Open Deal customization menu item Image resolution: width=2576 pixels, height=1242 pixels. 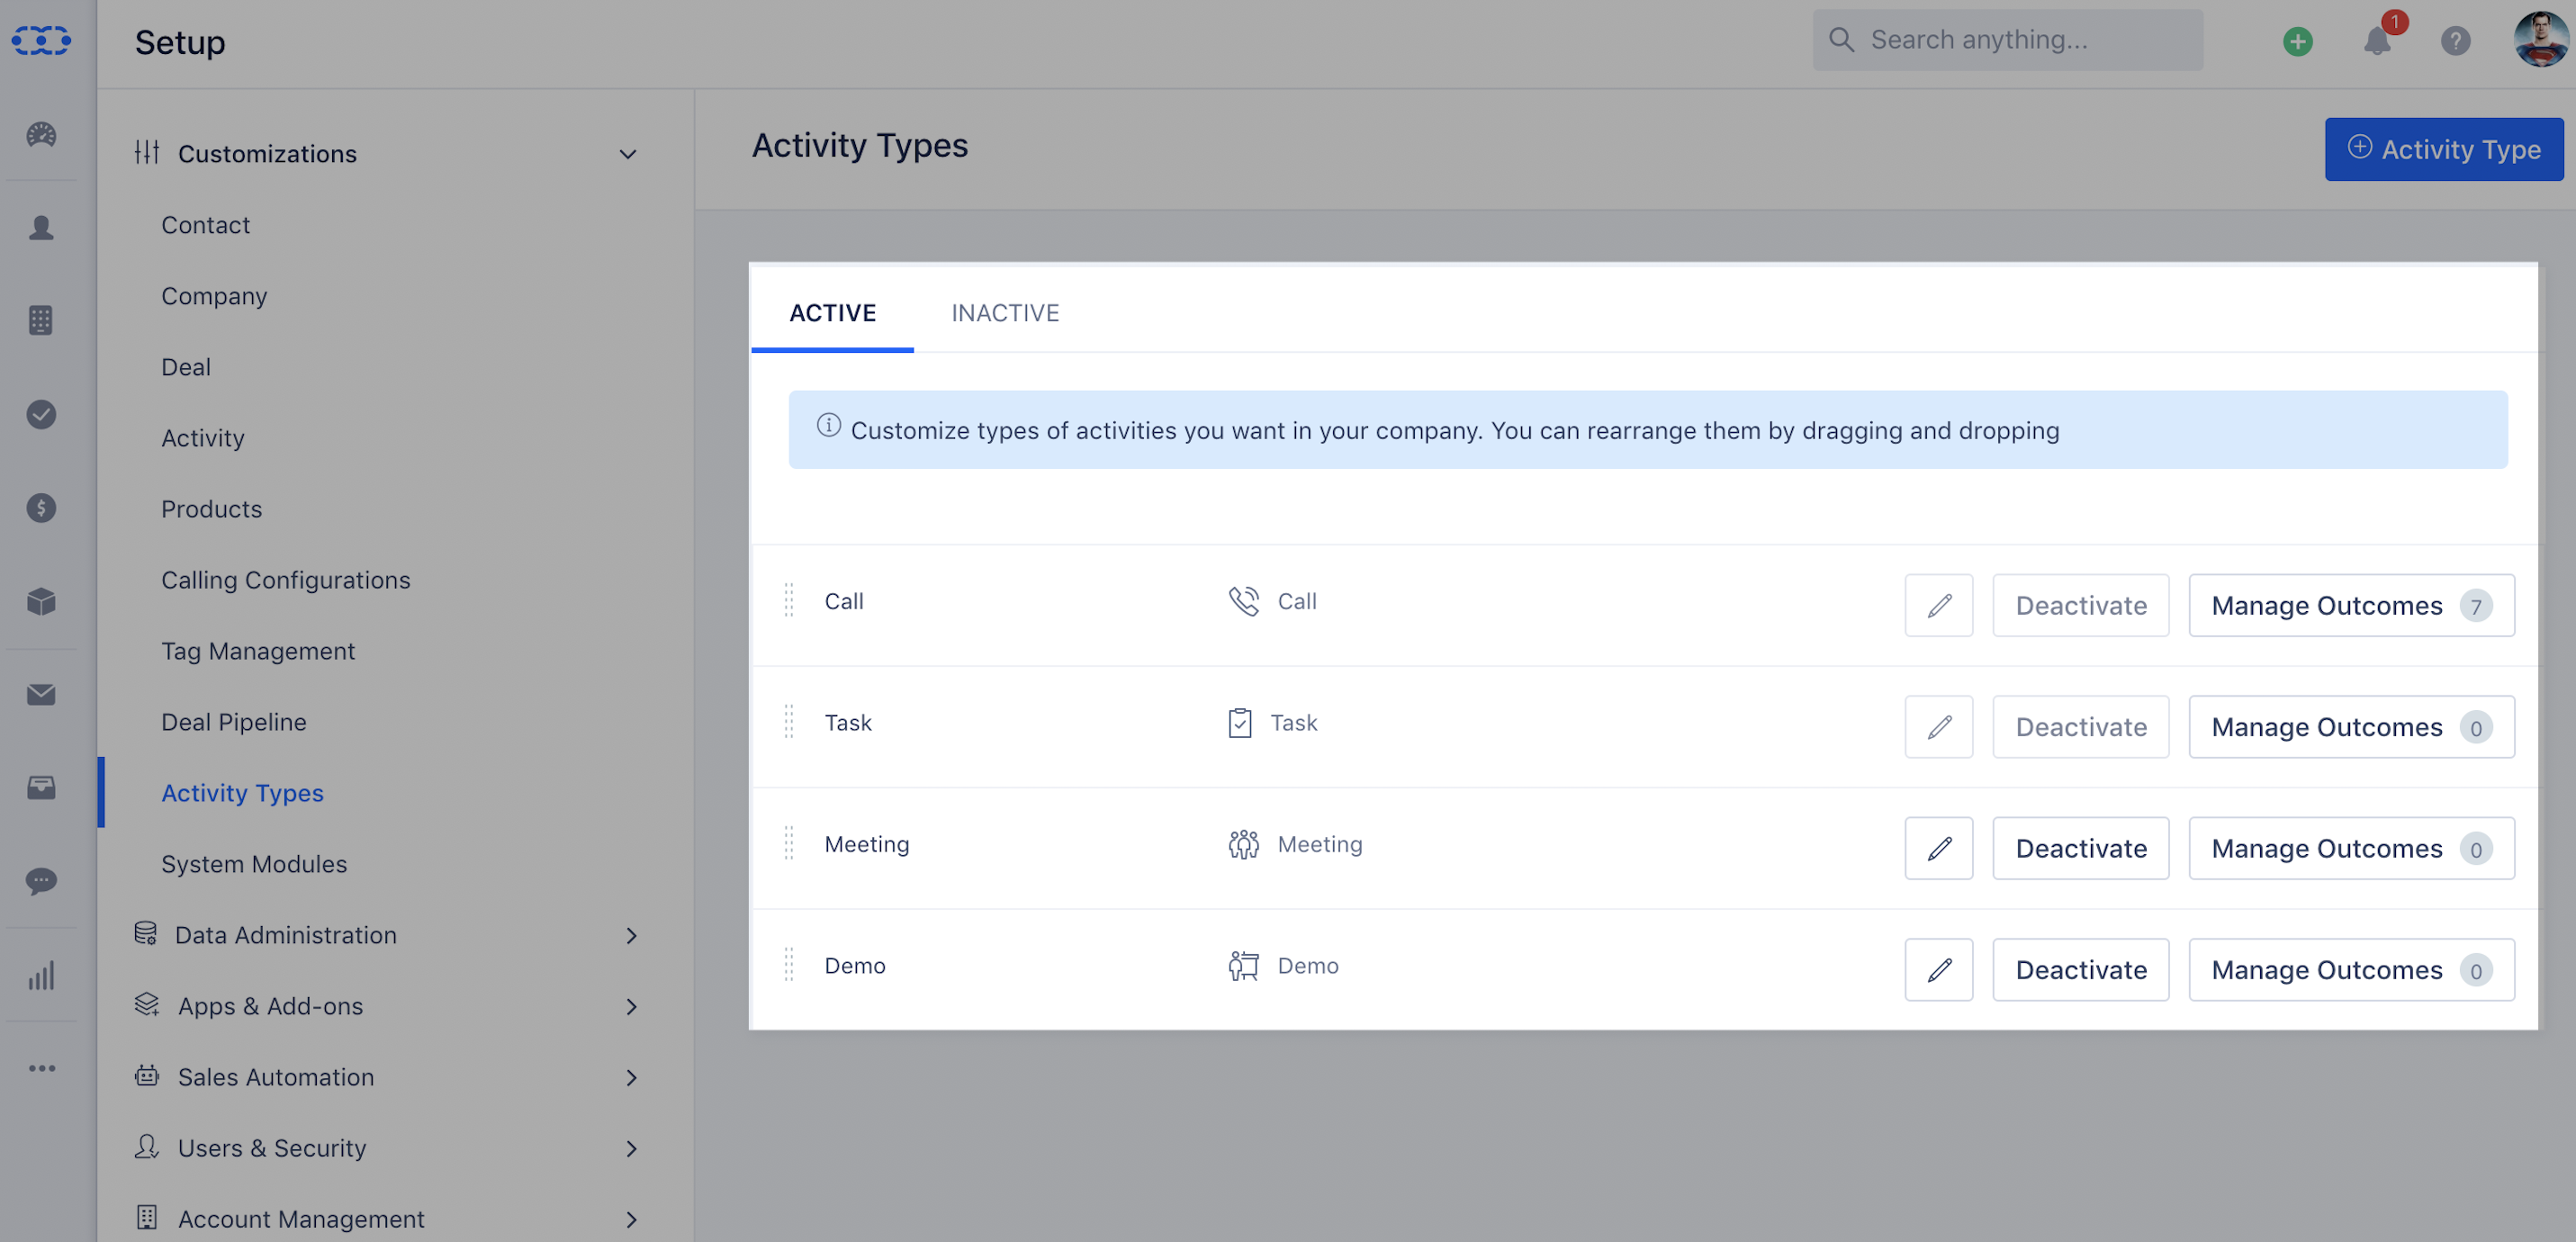pos(186,367)
